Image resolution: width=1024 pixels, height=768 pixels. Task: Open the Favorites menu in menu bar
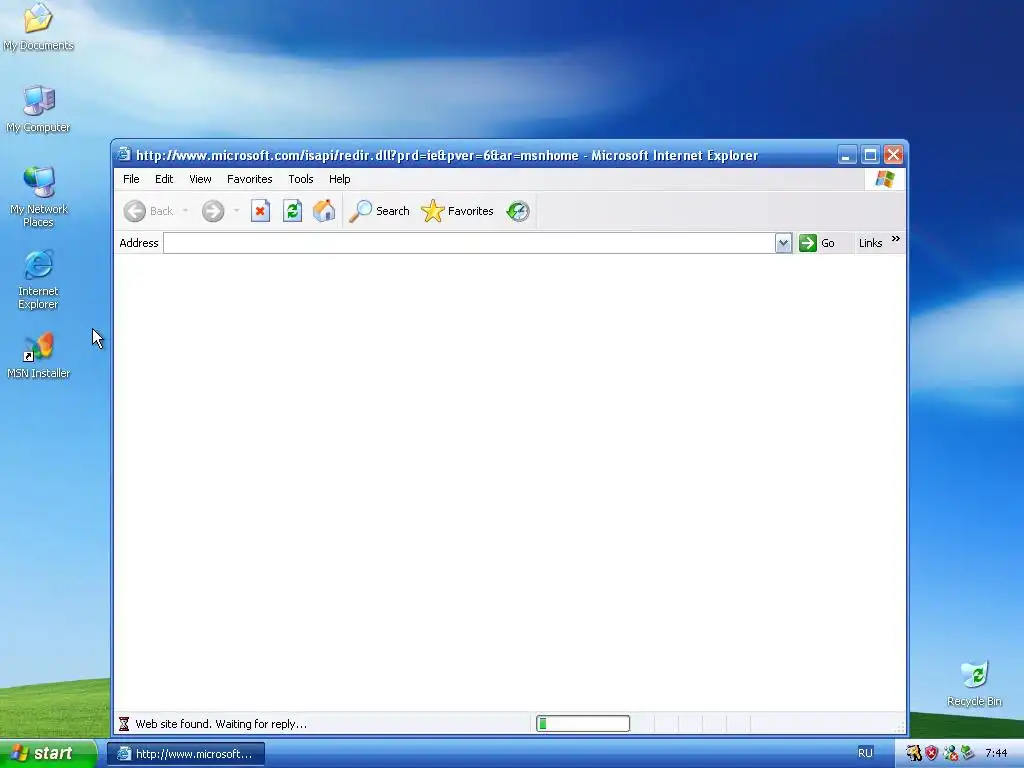249,179
